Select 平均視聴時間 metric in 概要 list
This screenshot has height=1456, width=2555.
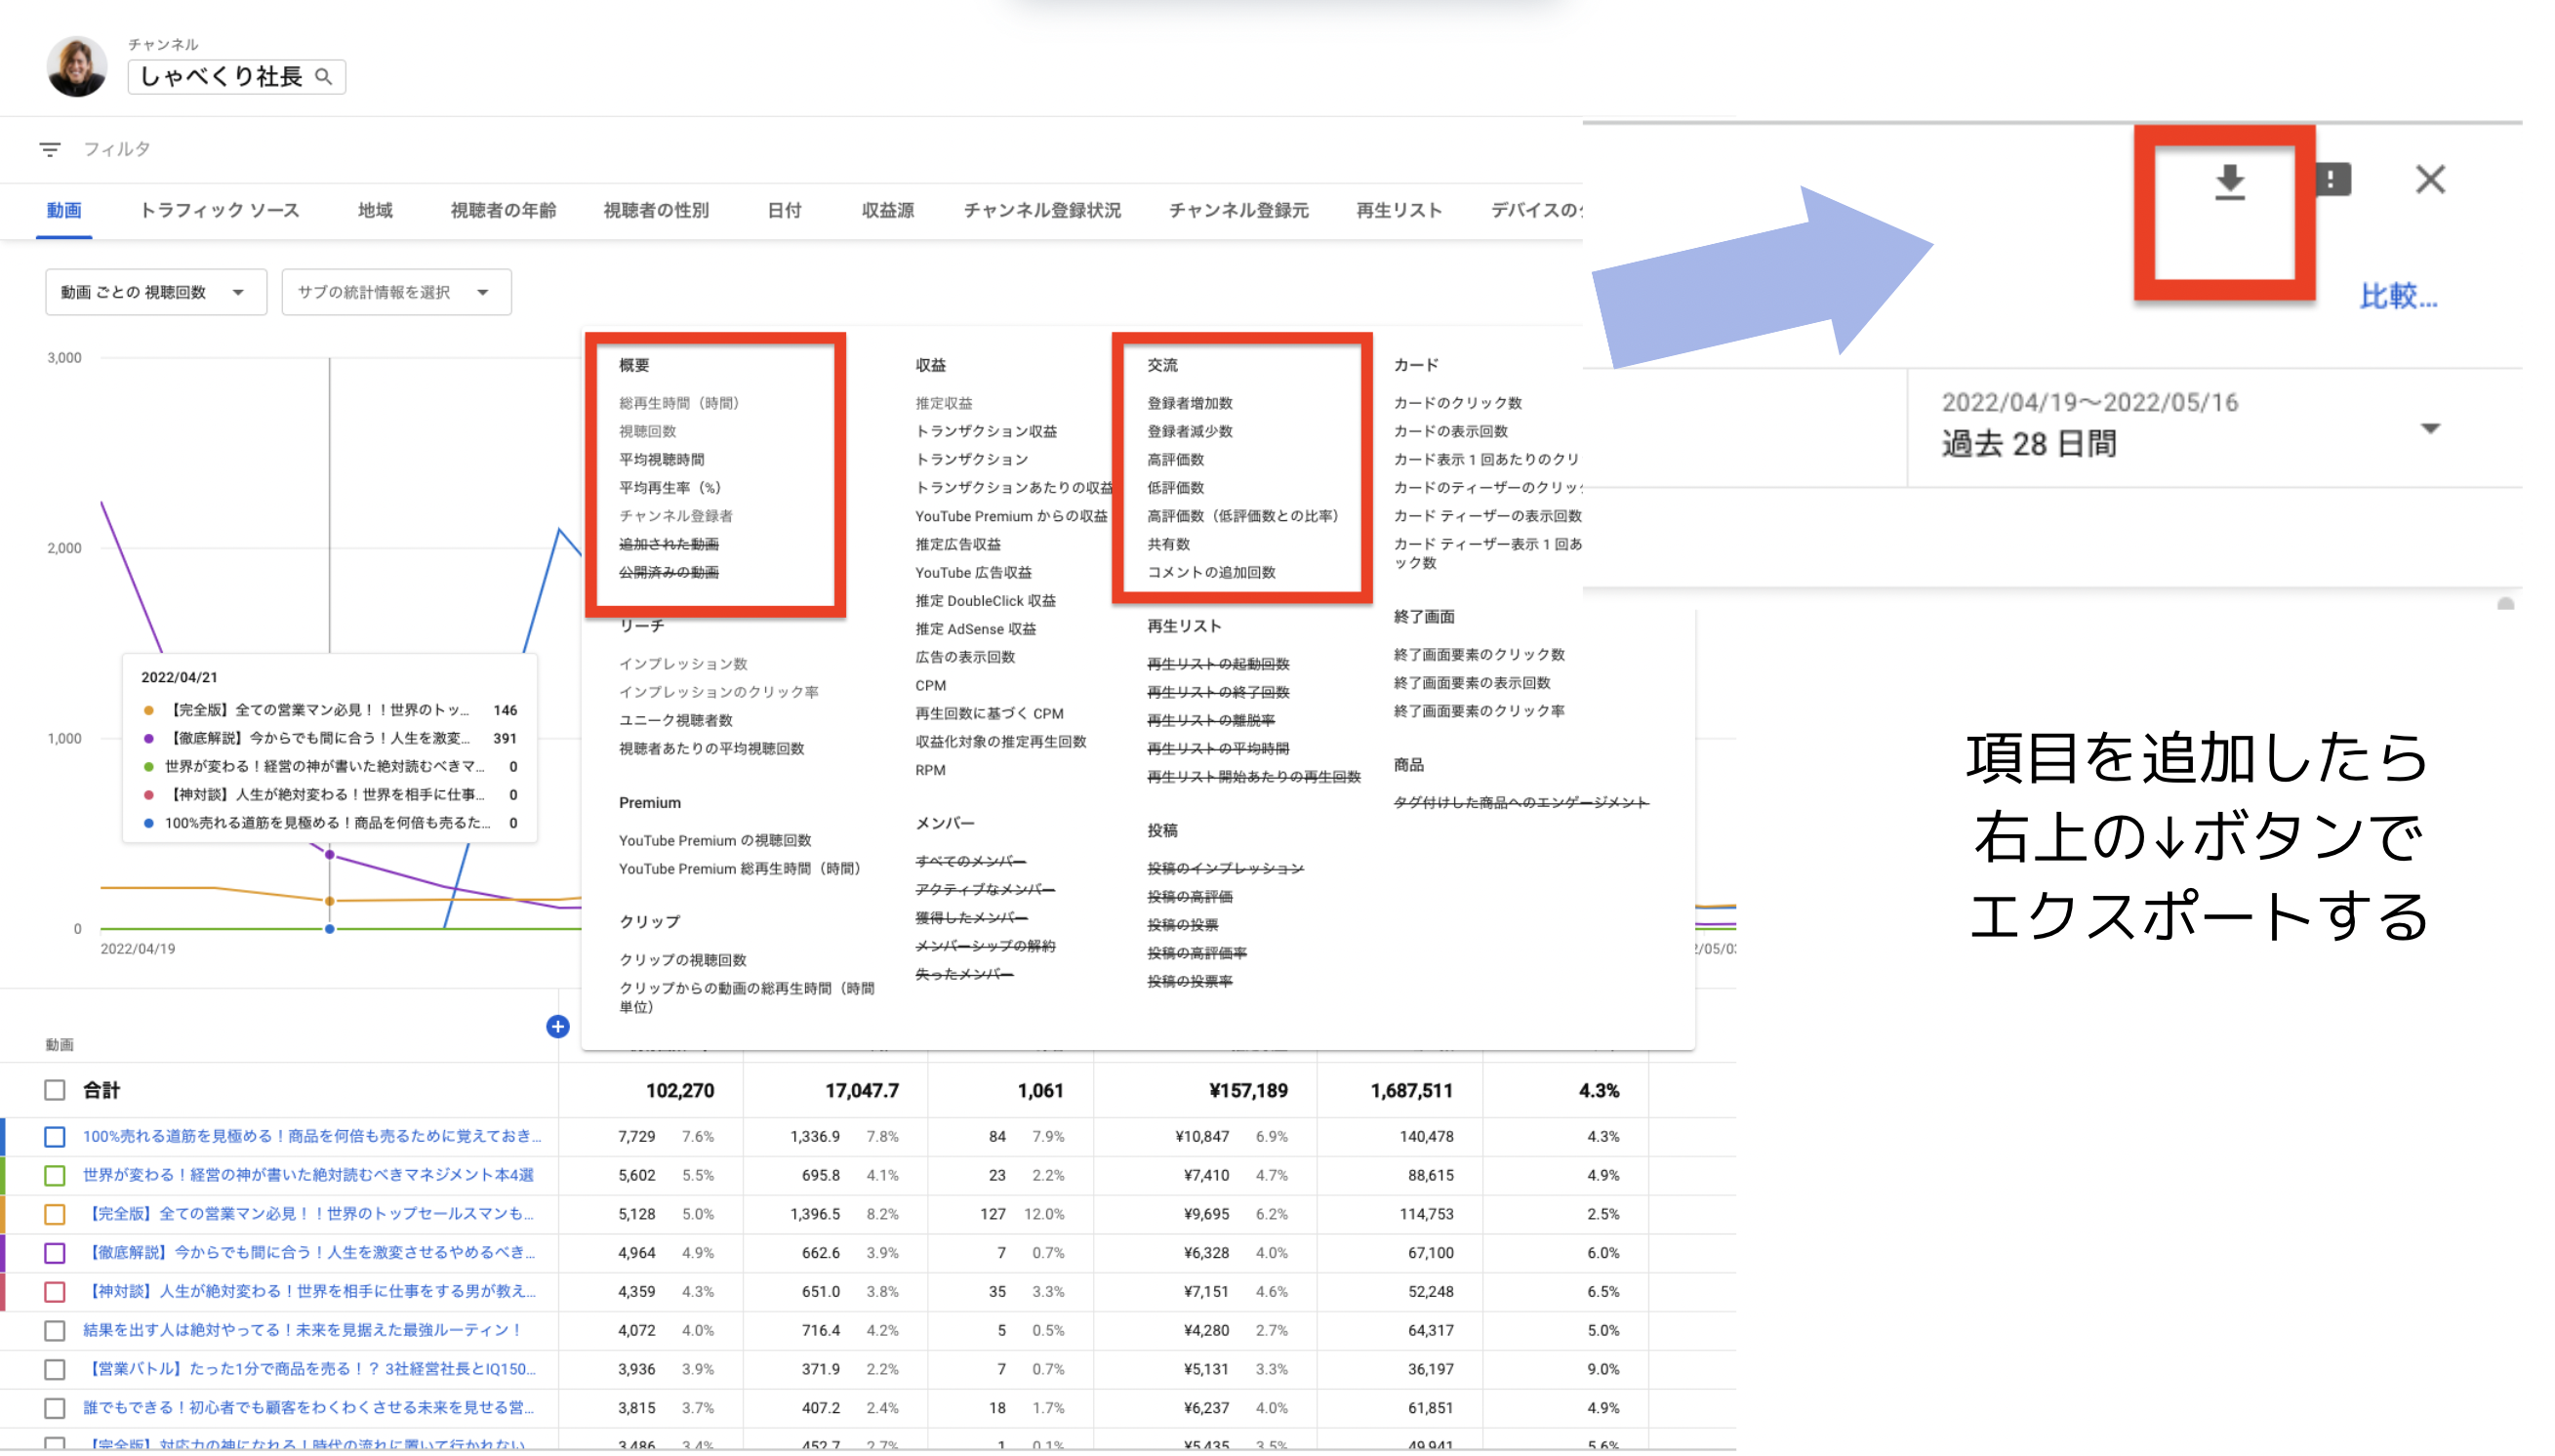[x=661, y=459]
